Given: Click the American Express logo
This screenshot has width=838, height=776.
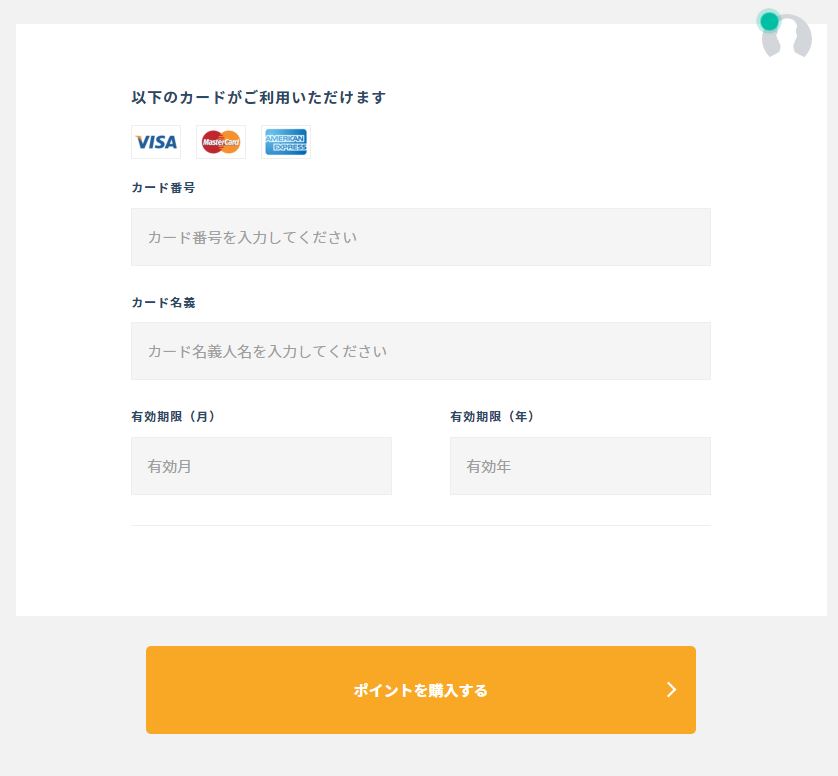Looking at the screenshot, I should click(286, 142).
